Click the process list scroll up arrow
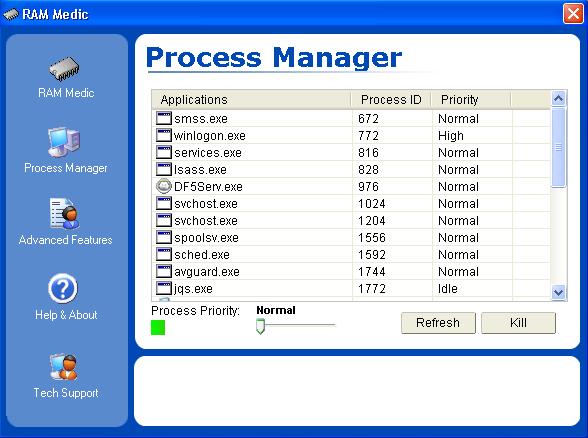This screenshot has height=438, width=588. 558,99
